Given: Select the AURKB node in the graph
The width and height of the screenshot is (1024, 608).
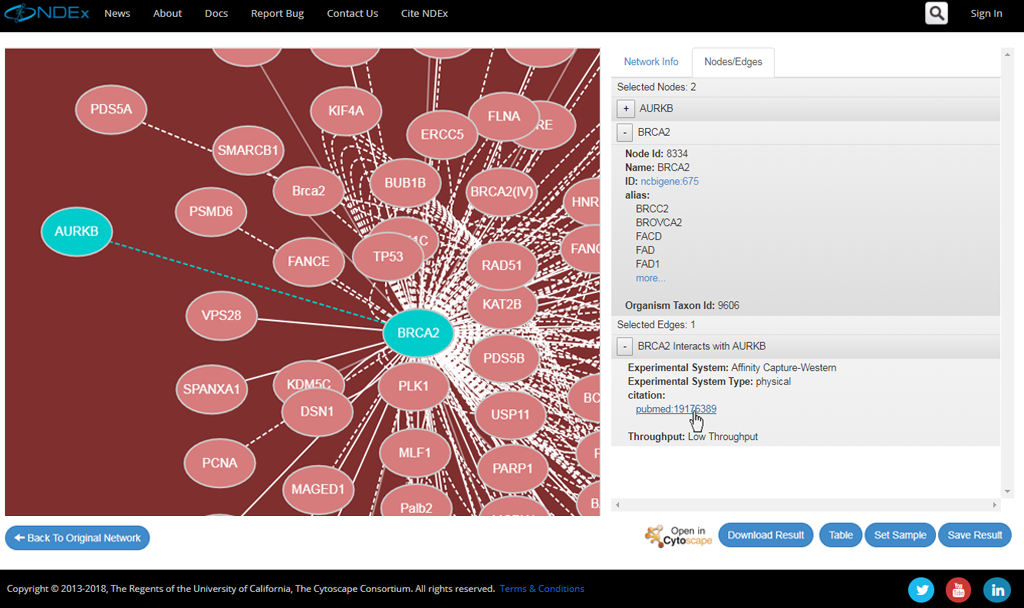Looking at the screenshot, I should tap(76, 231).
